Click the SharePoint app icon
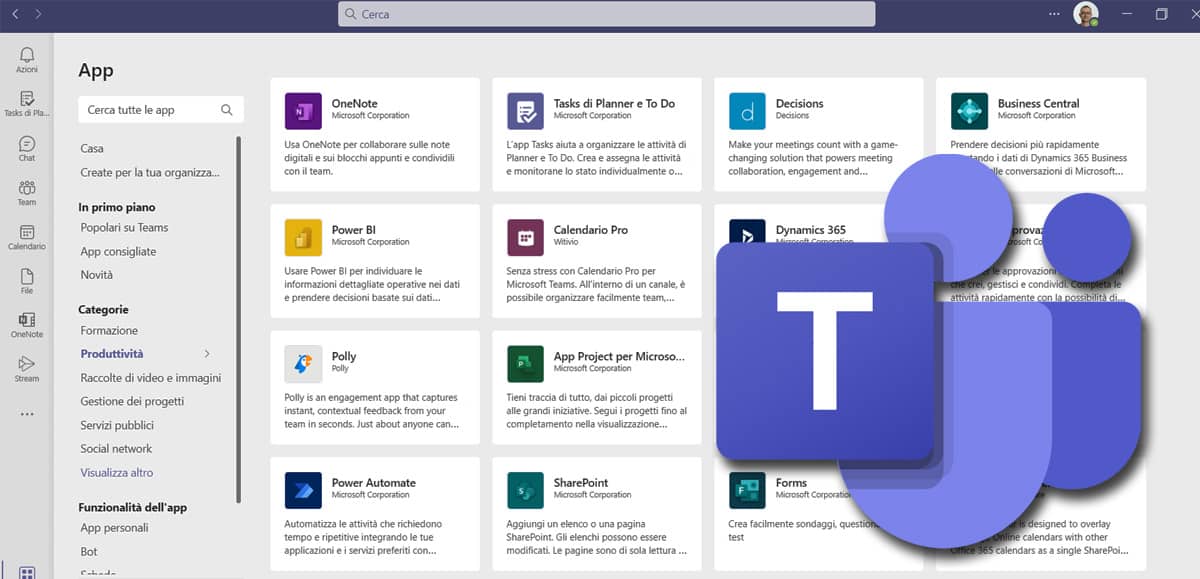Viewport: 1200px width, 579px height. click(x=525, y=490)
